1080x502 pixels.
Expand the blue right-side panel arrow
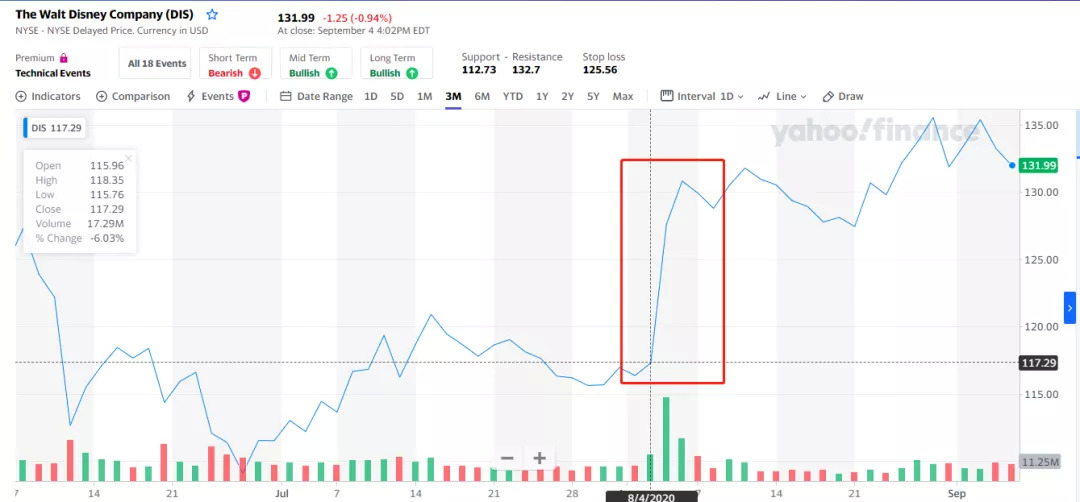(1069, 307)
